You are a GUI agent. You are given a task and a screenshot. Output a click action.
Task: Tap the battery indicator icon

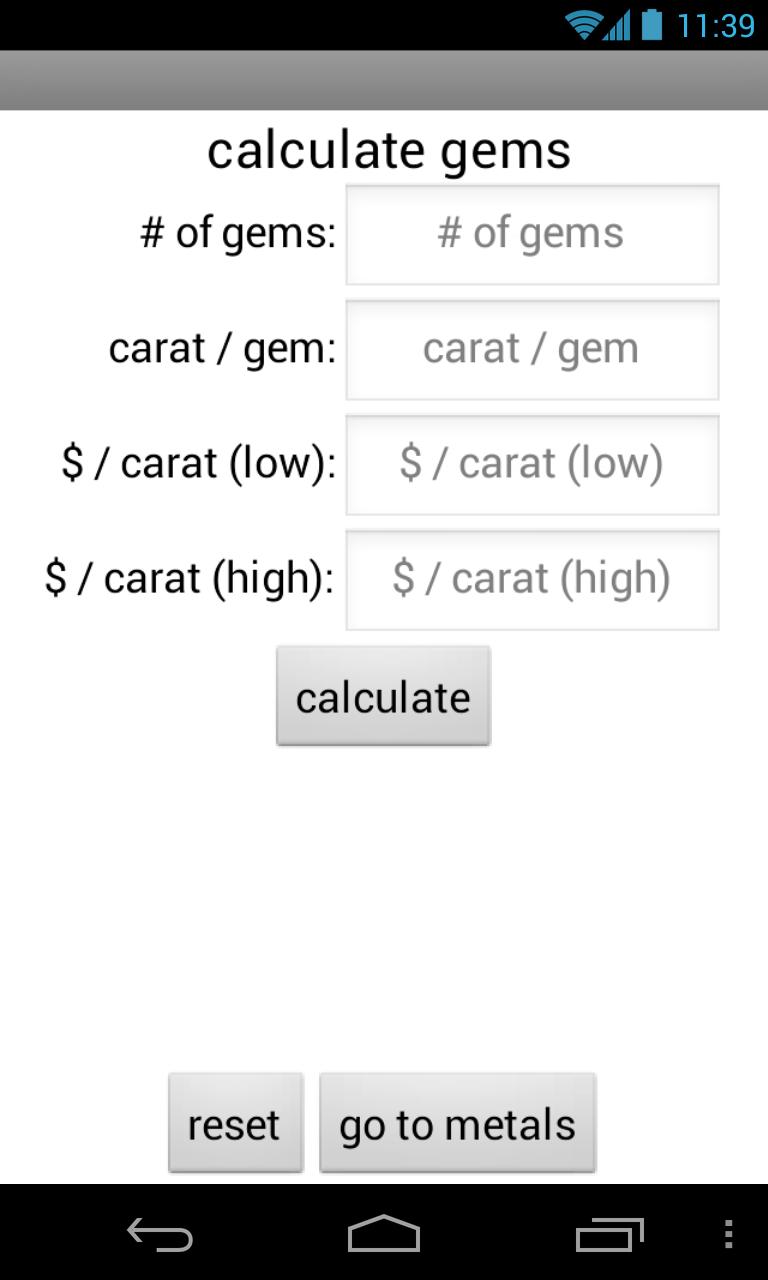tap(652, 25)
